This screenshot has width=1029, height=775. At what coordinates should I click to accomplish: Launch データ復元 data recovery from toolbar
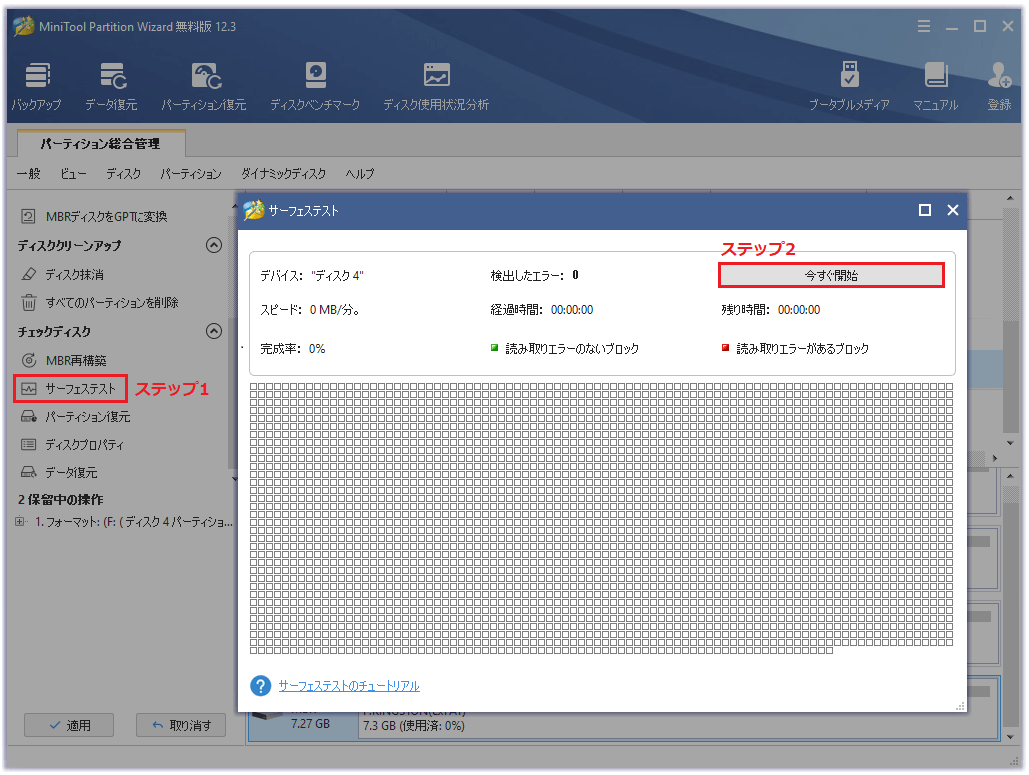(112, 86)
